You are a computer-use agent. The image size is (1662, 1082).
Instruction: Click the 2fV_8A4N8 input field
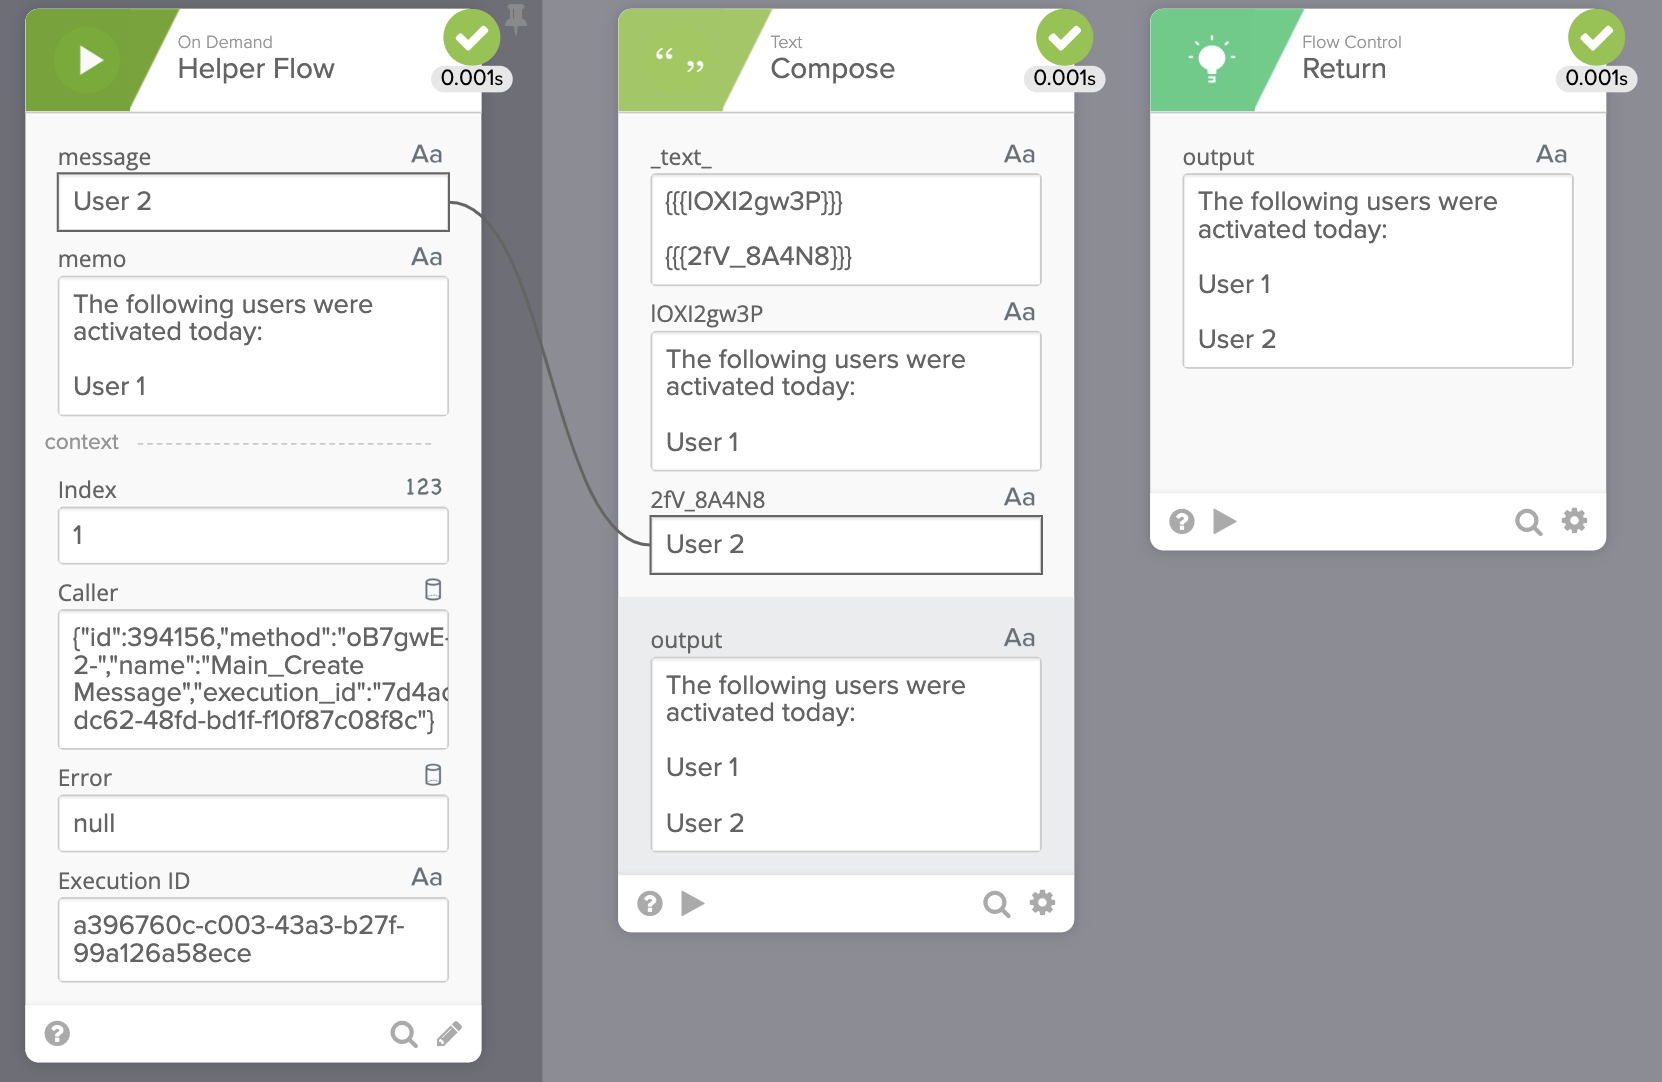(845, 545)
